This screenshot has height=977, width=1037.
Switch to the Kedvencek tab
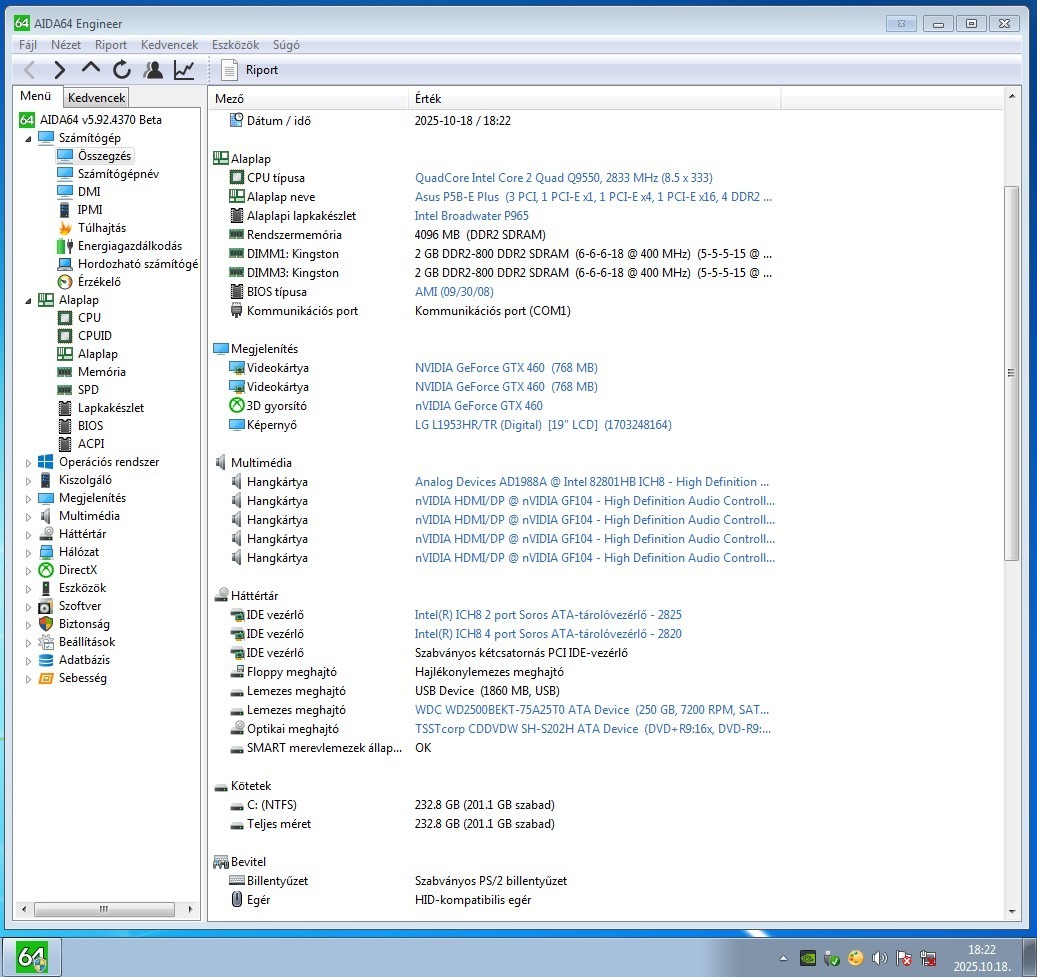point(96,97)
